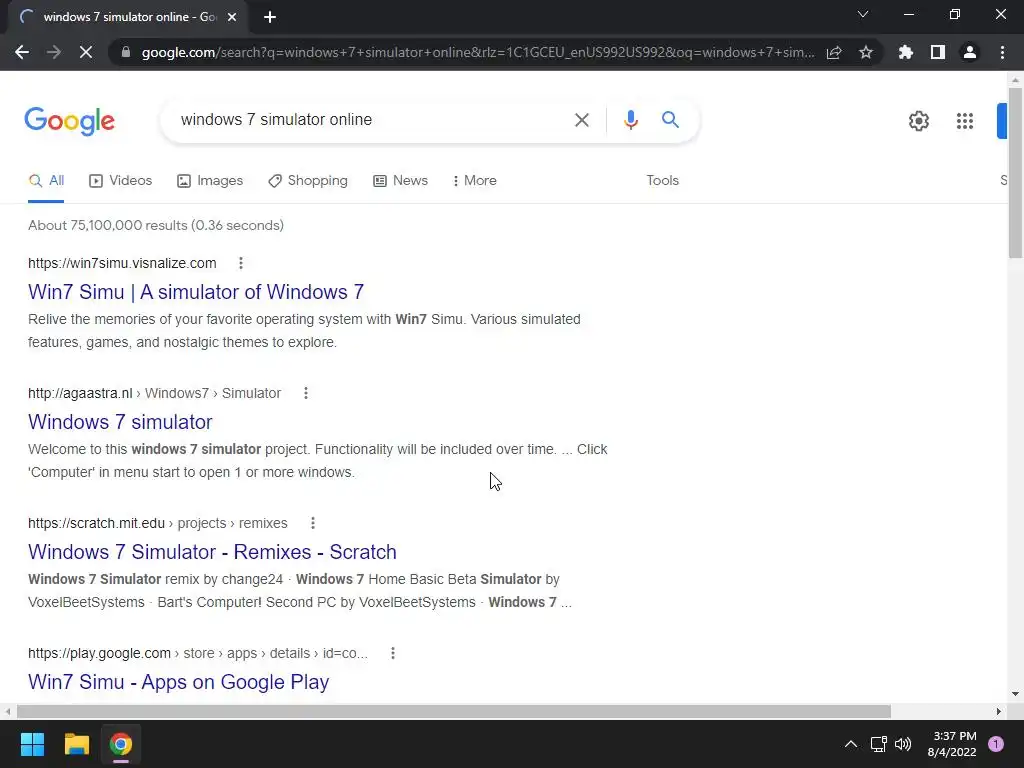Click the site lock icon in address bar
This screenshot has width=1024, height=768.
coord(126,52)
